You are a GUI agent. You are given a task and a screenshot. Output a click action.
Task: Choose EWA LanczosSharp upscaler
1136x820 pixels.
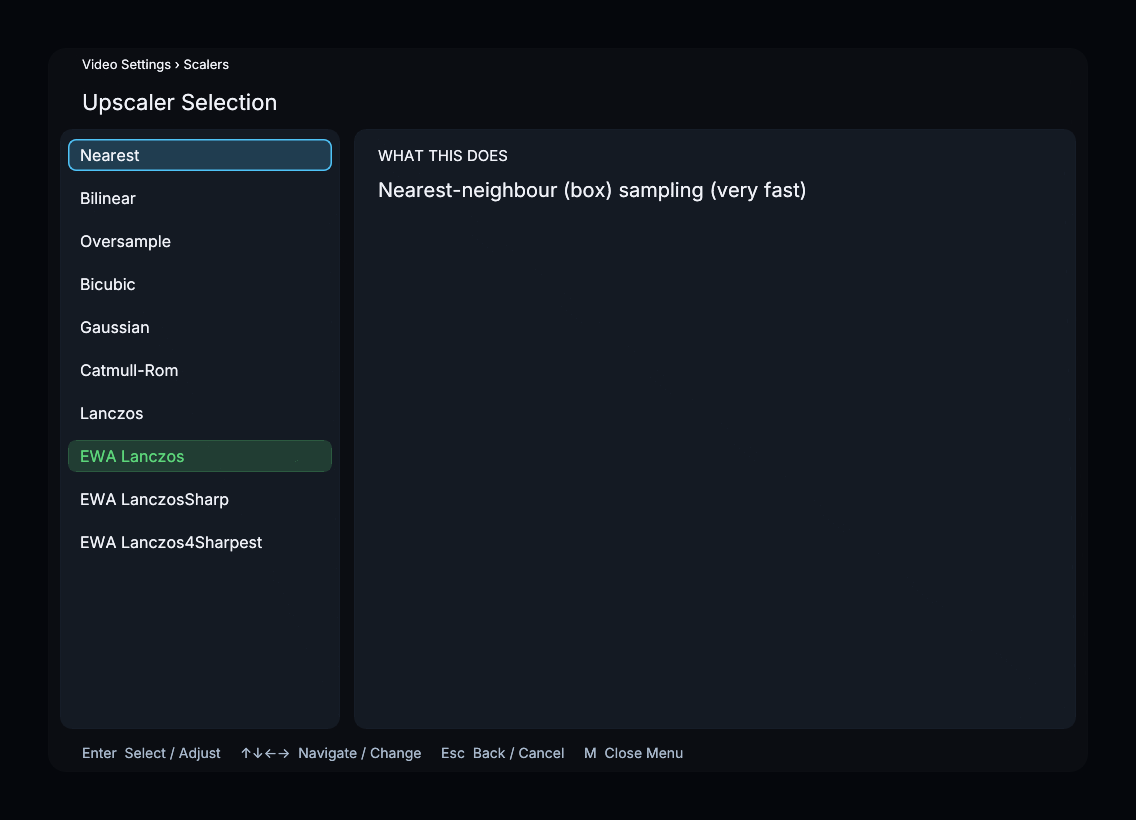pyautogui.click(x=200, y=499)
